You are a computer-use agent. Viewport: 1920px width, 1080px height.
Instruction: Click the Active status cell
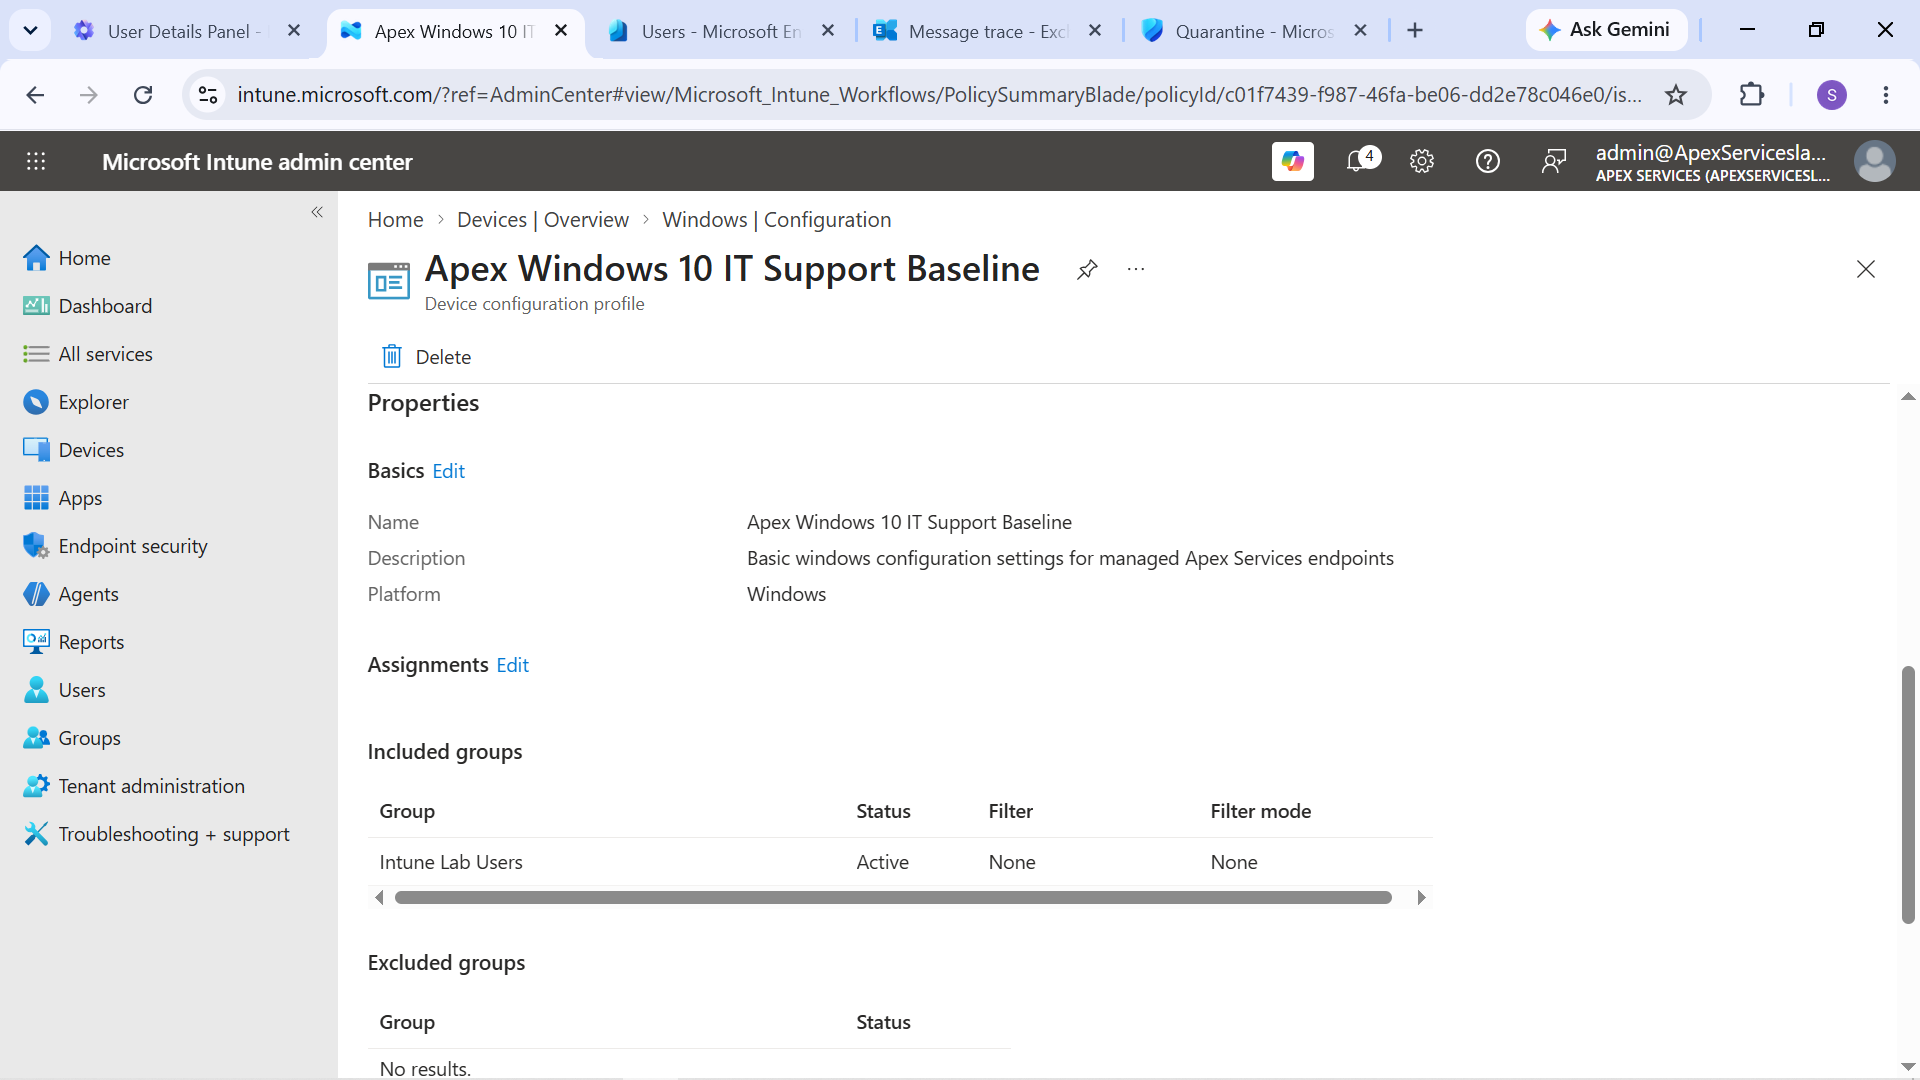(882, 862)
